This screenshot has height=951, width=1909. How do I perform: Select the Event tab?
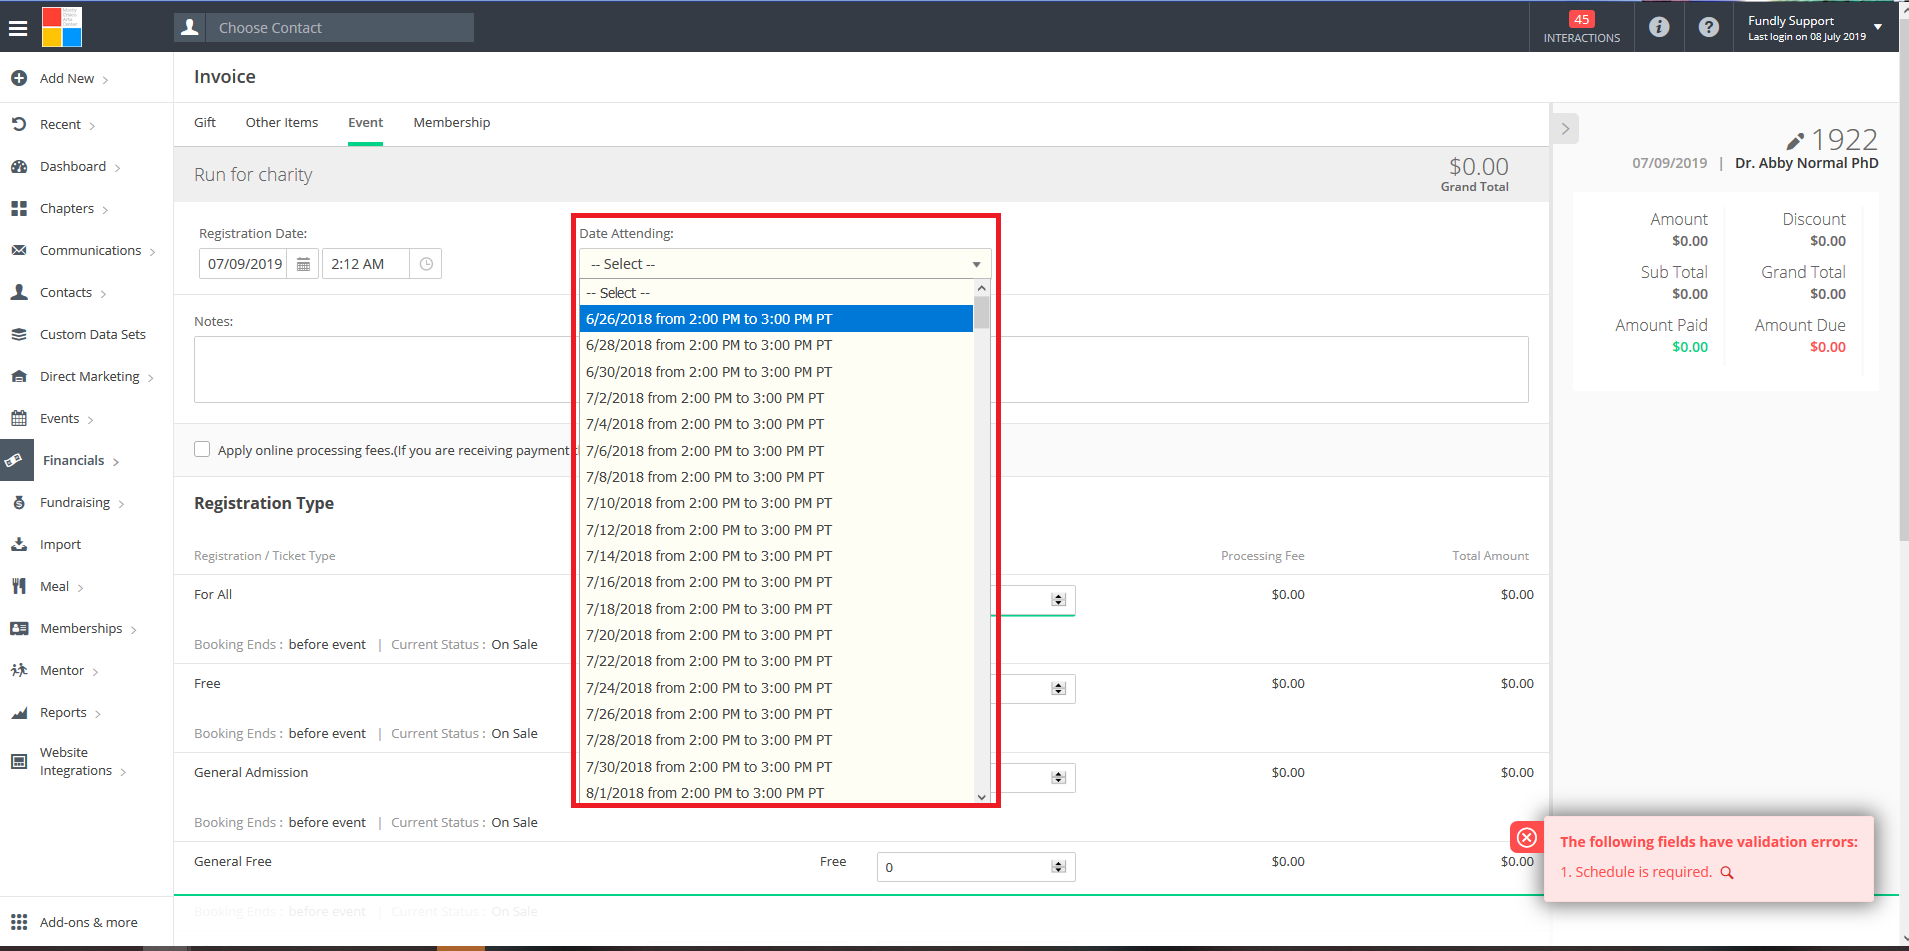coord(365,122)
